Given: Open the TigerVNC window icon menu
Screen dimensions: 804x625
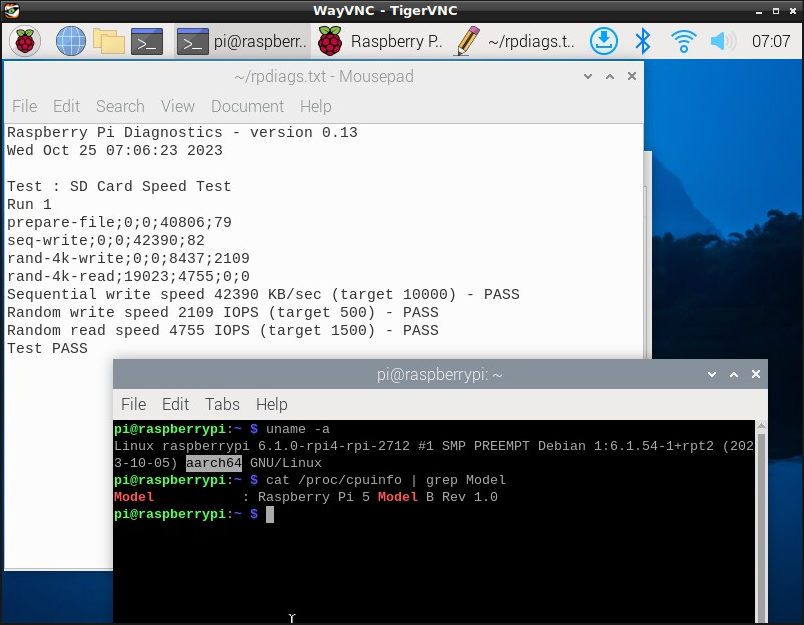Looking at the screenshot, I should pos(11,10).
